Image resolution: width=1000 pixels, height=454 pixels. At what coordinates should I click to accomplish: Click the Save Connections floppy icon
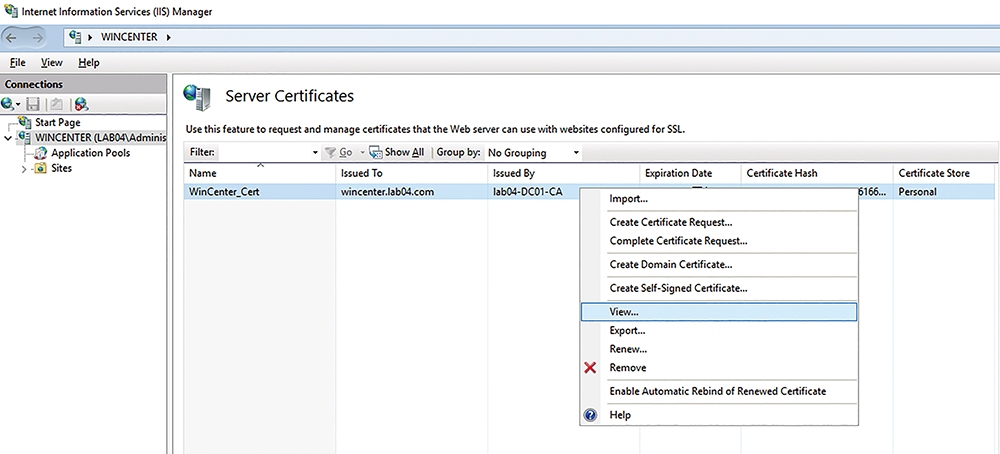33,104
